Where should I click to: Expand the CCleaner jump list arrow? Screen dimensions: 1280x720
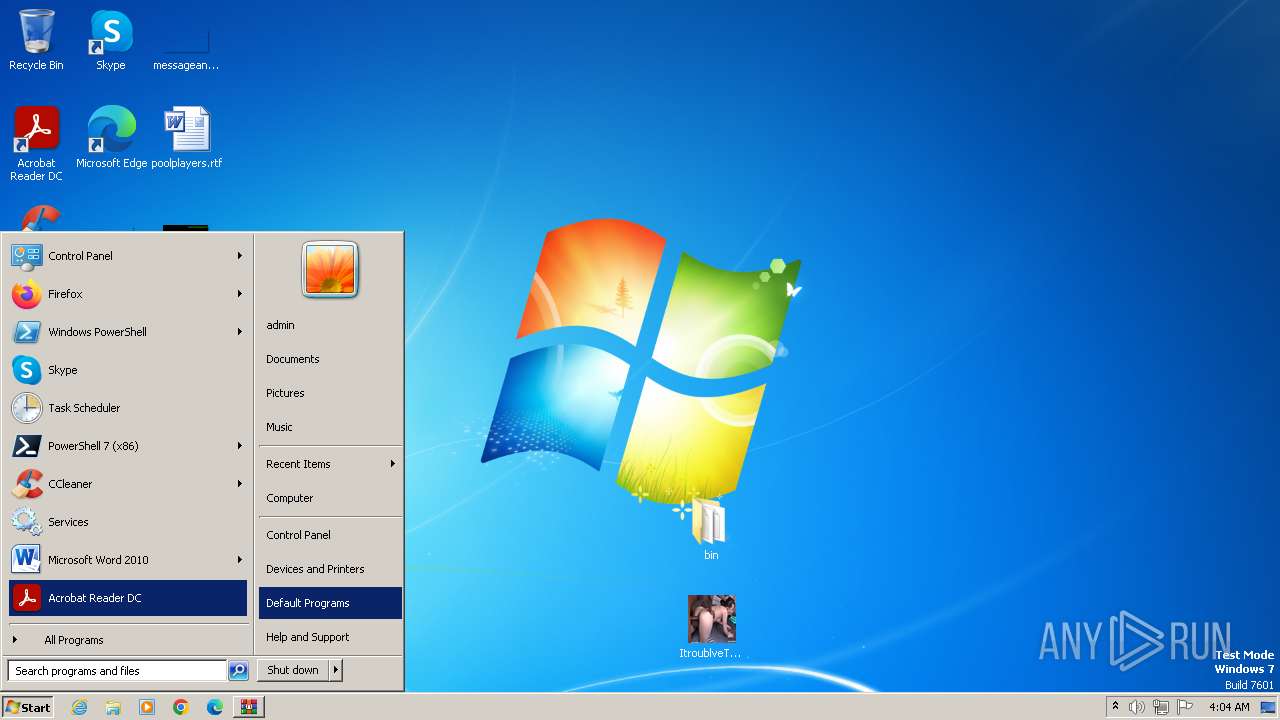[x=240, y=484]
